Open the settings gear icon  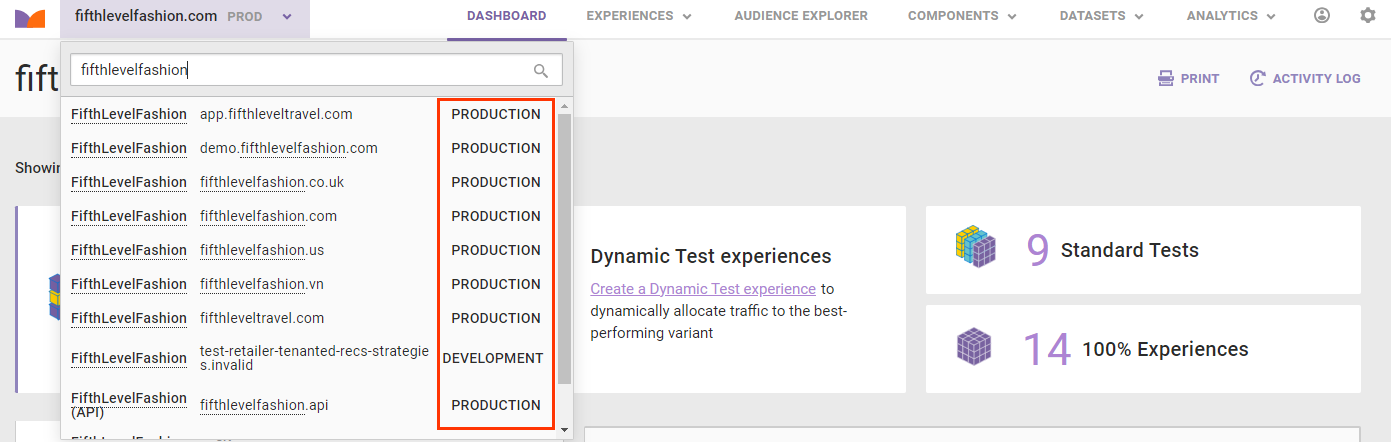[1368, 16]
